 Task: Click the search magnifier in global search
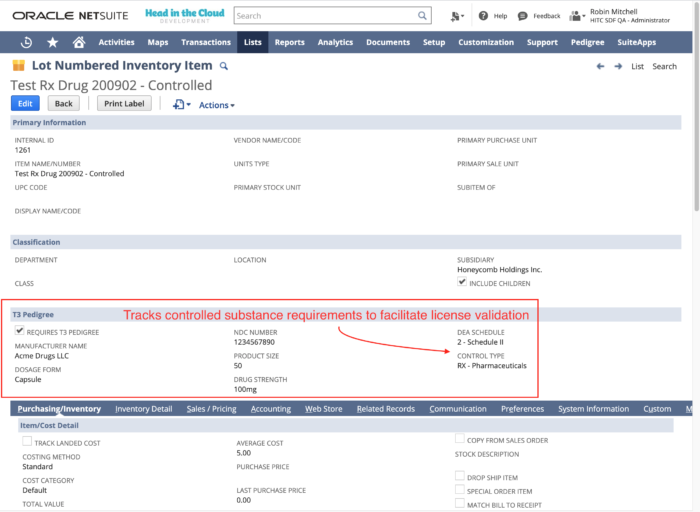click(x=422, y=16)
